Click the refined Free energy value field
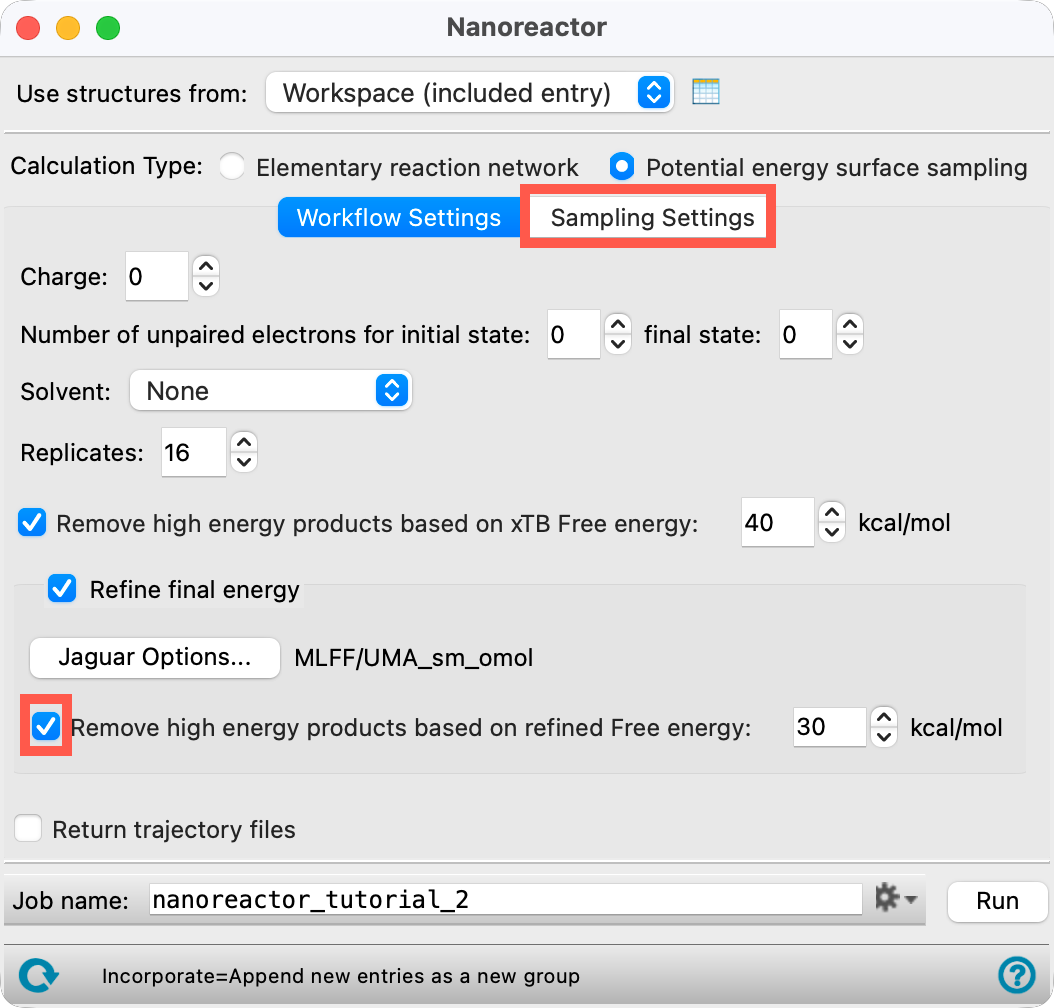1054x1008 pixels. [829, 726]
